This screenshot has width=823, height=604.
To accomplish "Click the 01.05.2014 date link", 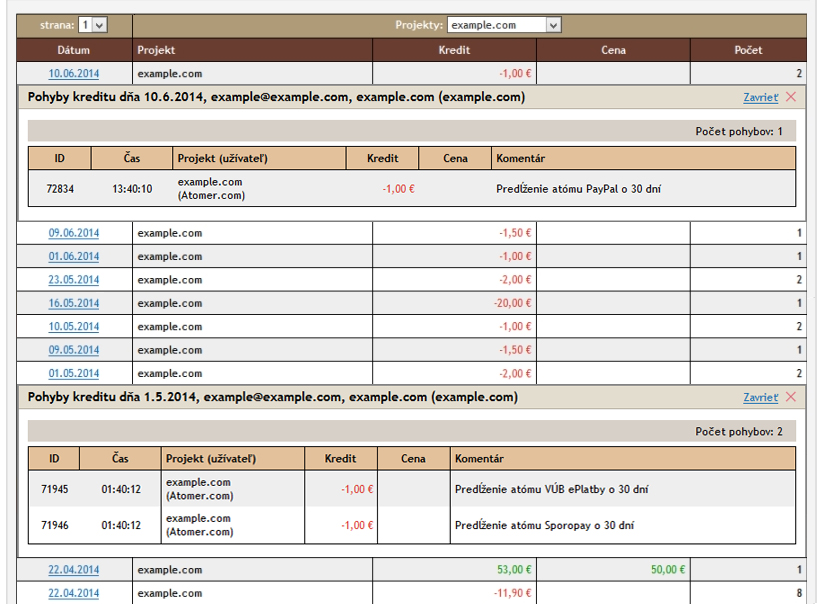I will tap(74, 374).
